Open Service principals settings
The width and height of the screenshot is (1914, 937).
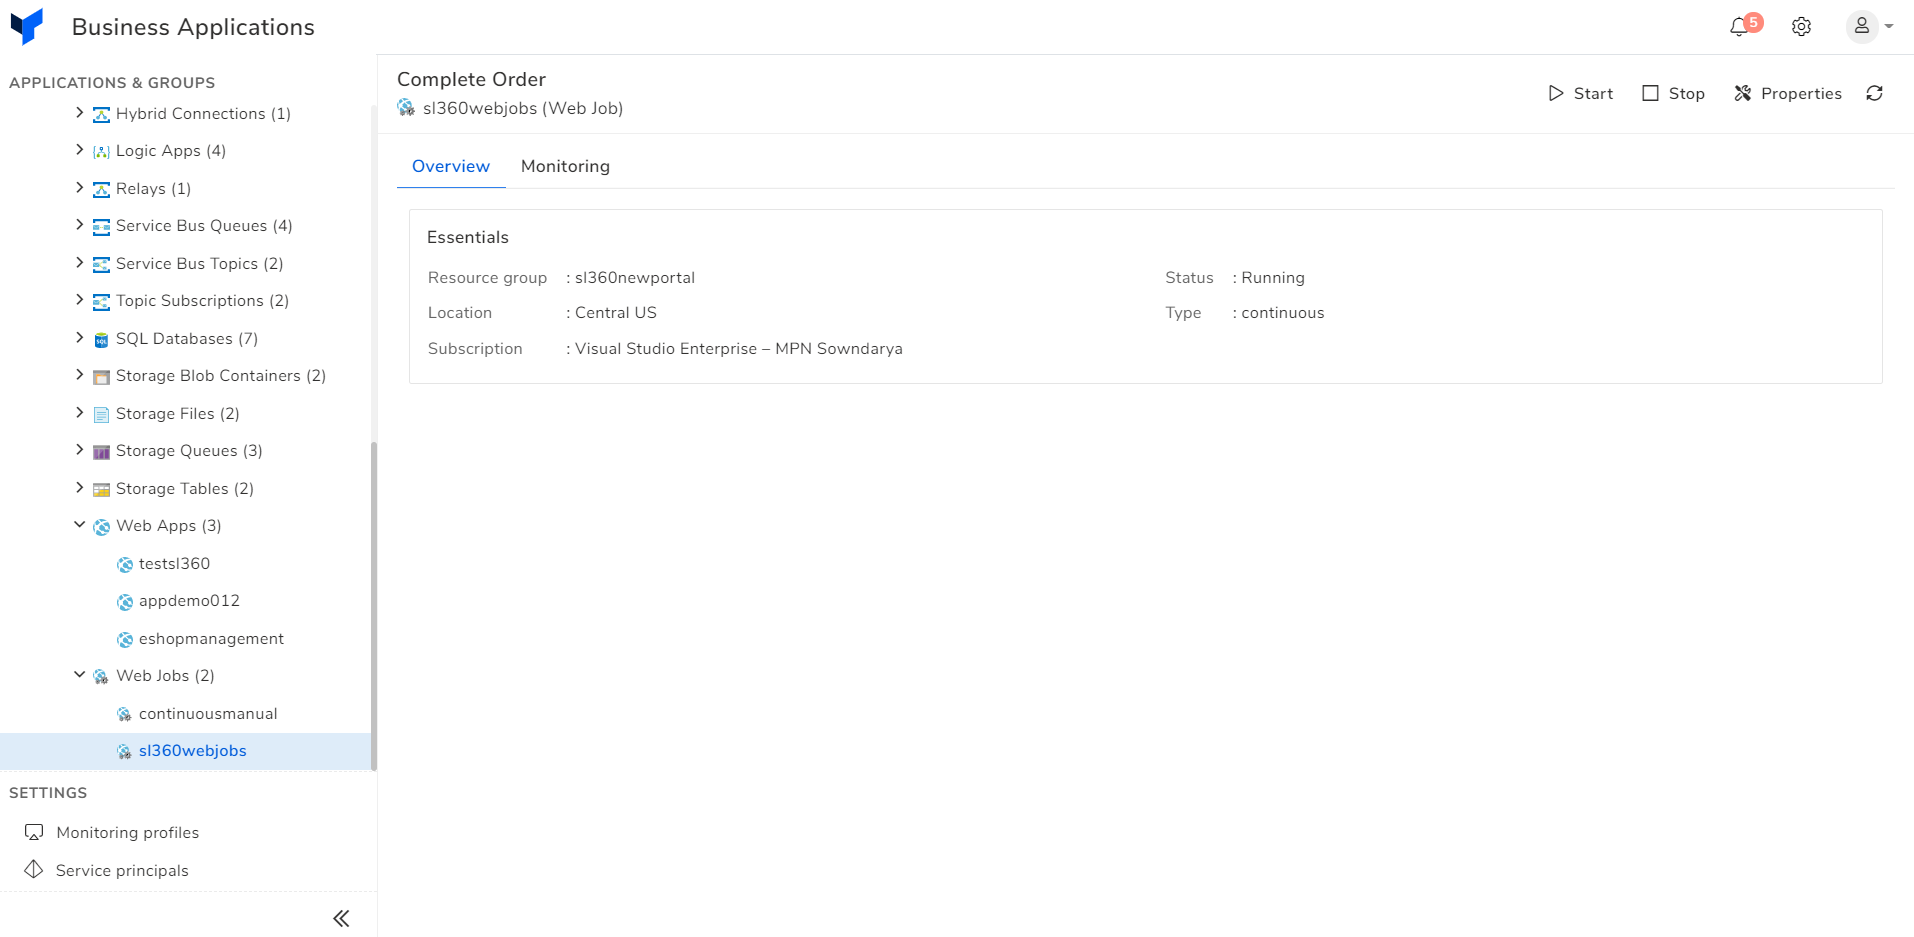pyautogui.click(x=106, y=870)
